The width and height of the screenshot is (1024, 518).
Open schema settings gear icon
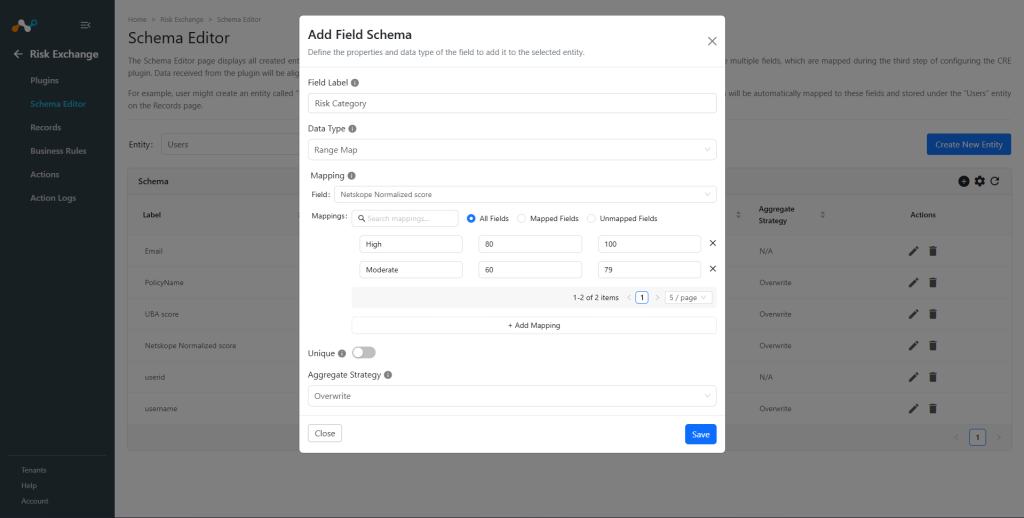(x=979, y=181)
